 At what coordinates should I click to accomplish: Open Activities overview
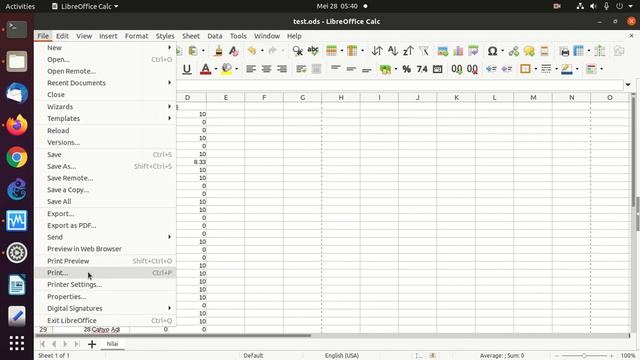(x=20, y=6)
